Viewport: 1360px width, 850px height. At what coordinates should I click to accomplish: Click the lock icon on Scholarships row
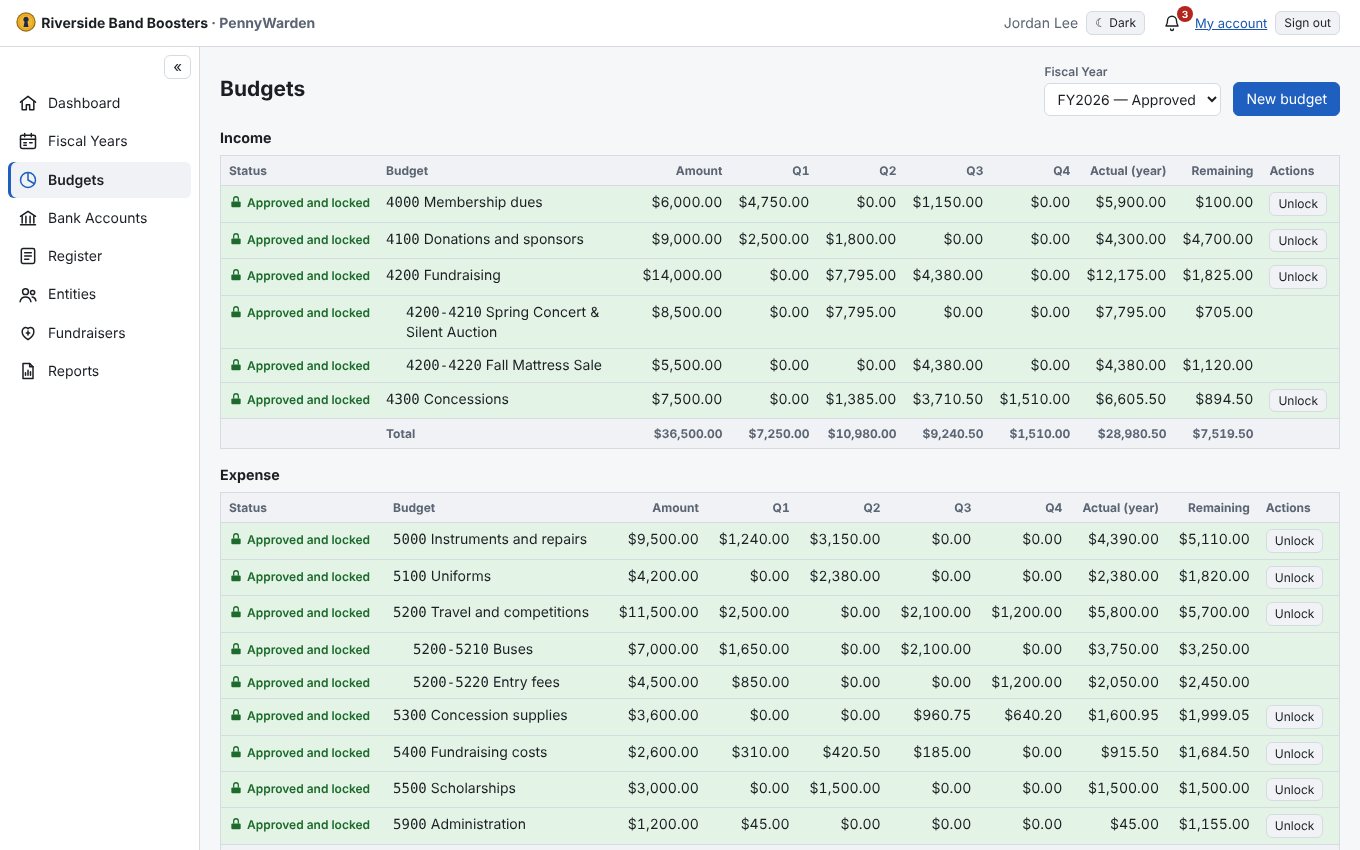236,788
